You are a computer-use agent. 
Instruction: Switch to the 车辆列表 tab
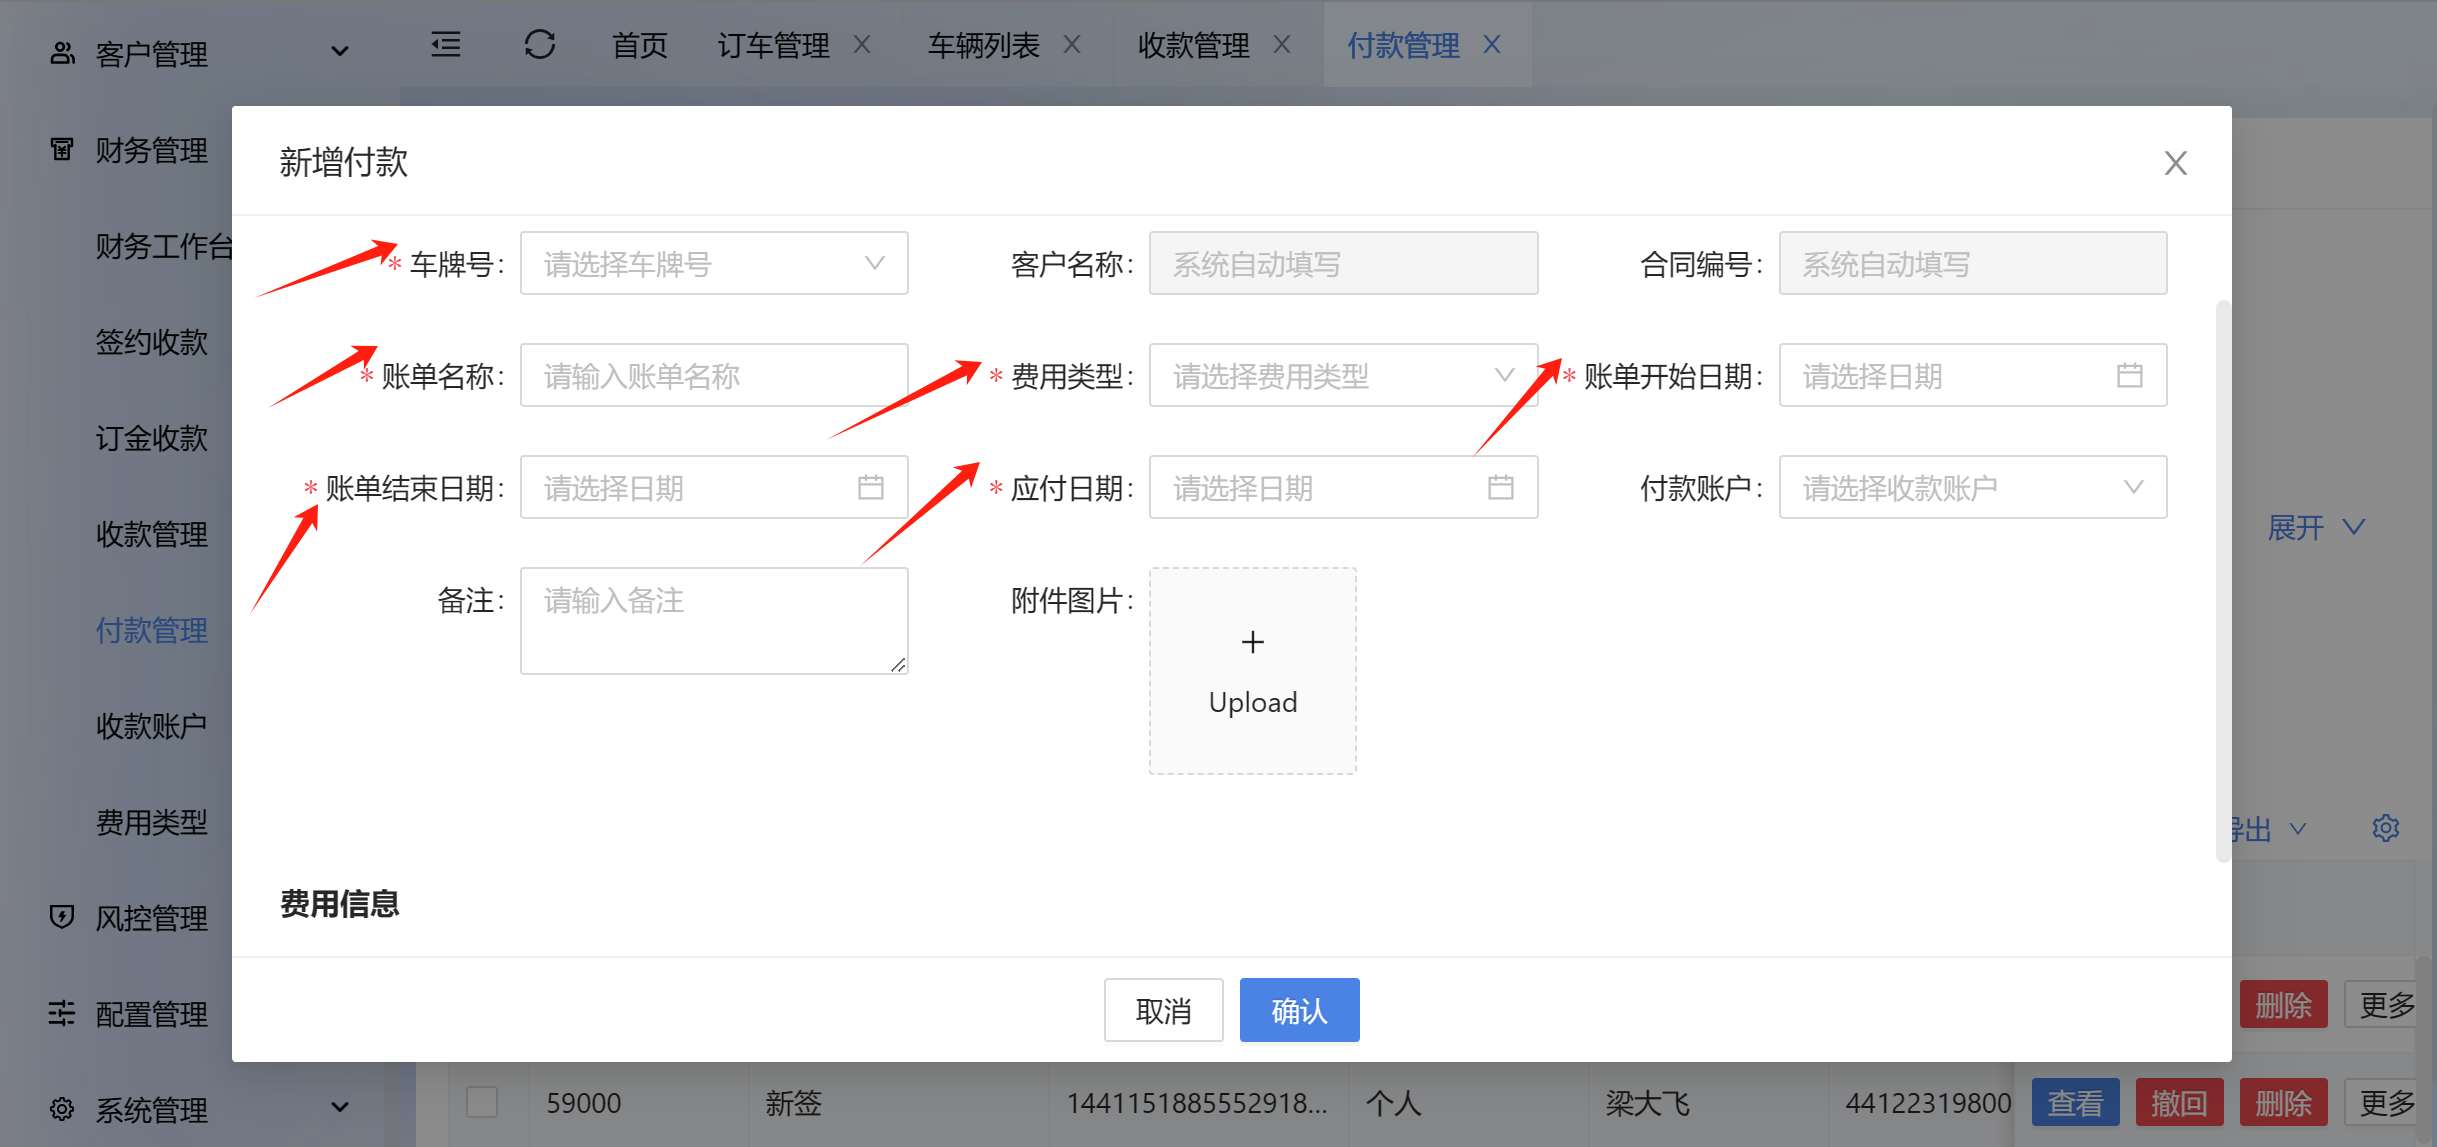pos(983,45)
